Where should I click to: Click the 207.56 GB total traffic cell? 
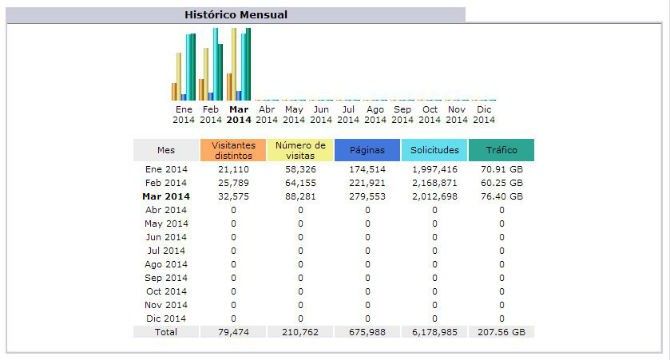pos(502,332)
